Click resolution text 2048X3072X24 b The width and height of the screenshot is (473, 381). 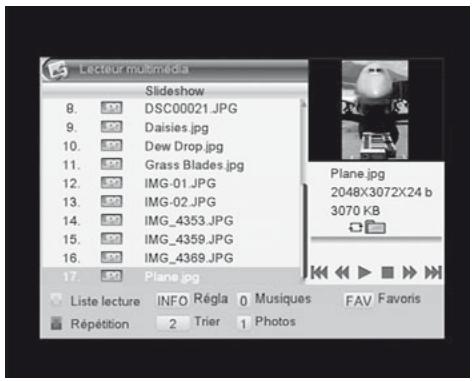[381, 192]
